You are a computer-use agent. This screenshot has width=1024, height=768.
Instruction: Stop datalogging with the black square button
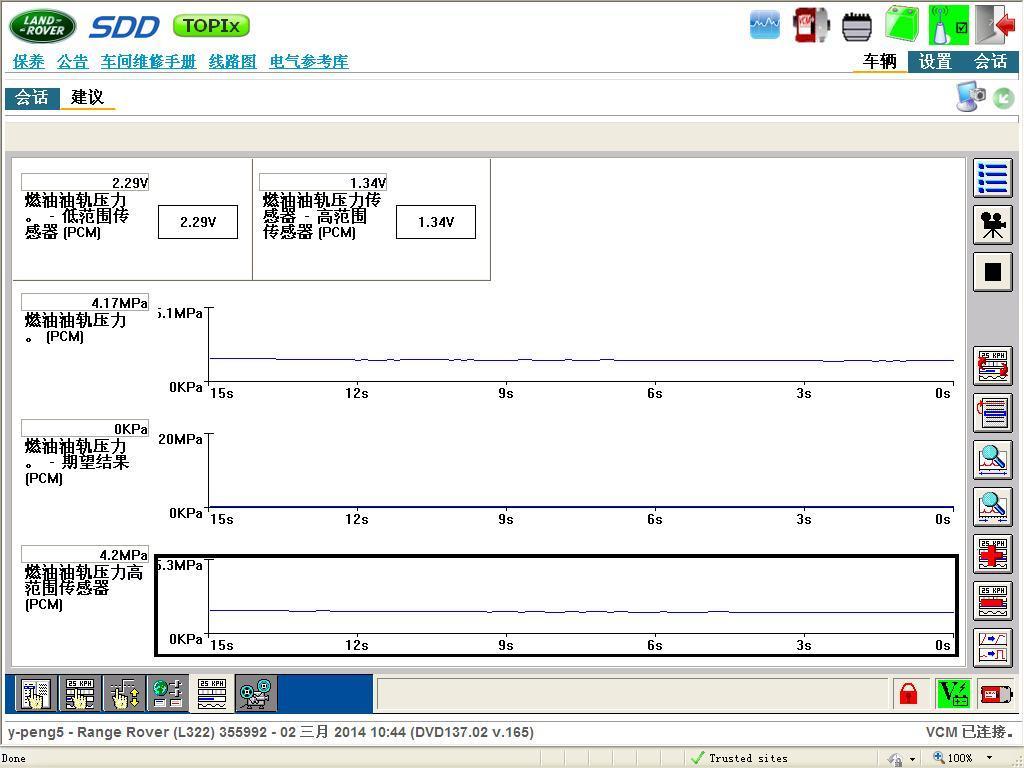[993, 272]
